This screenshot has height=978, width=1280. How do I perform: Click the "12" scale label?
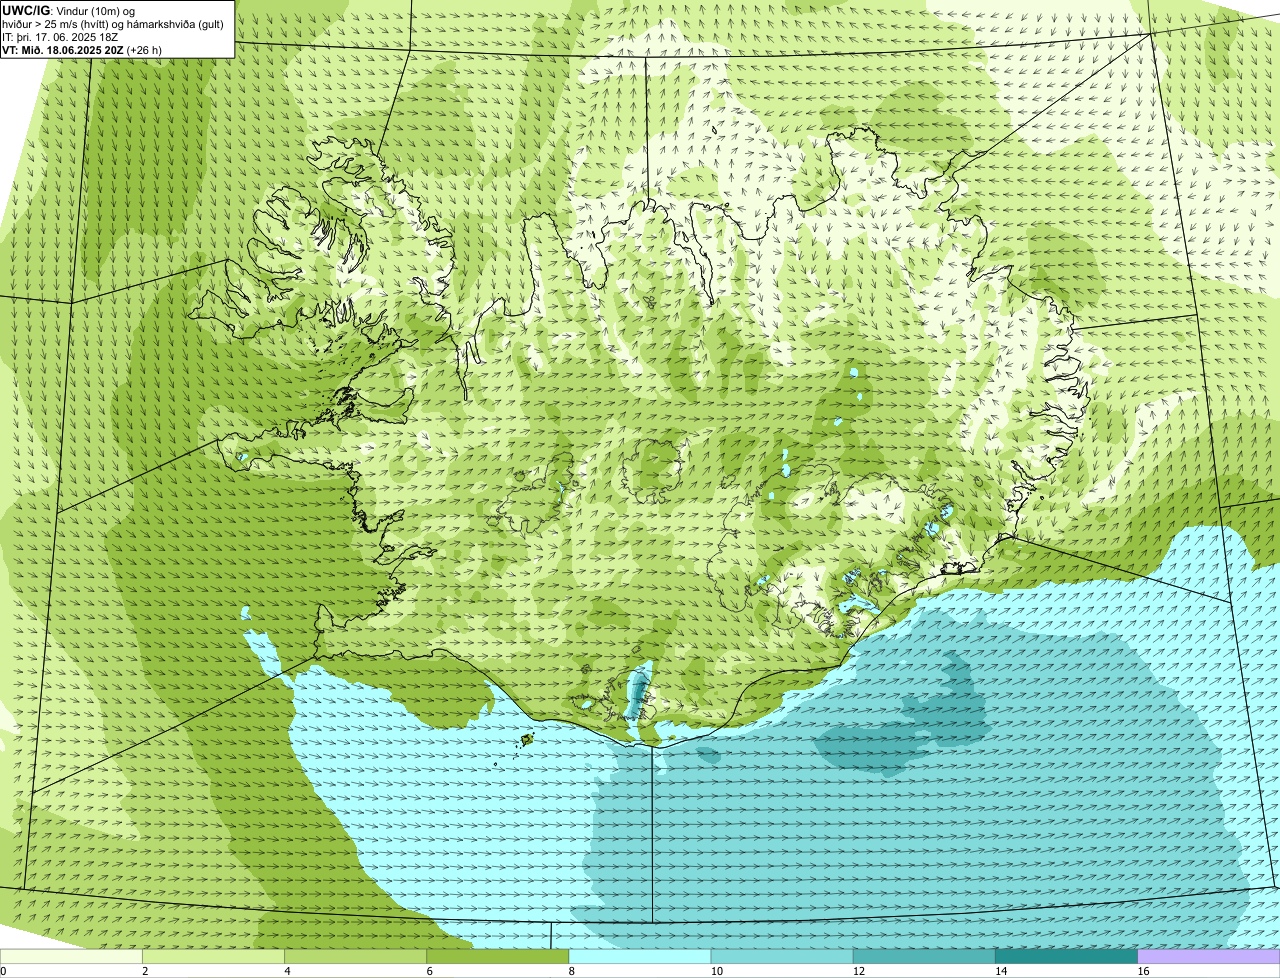tap(858, 971)
